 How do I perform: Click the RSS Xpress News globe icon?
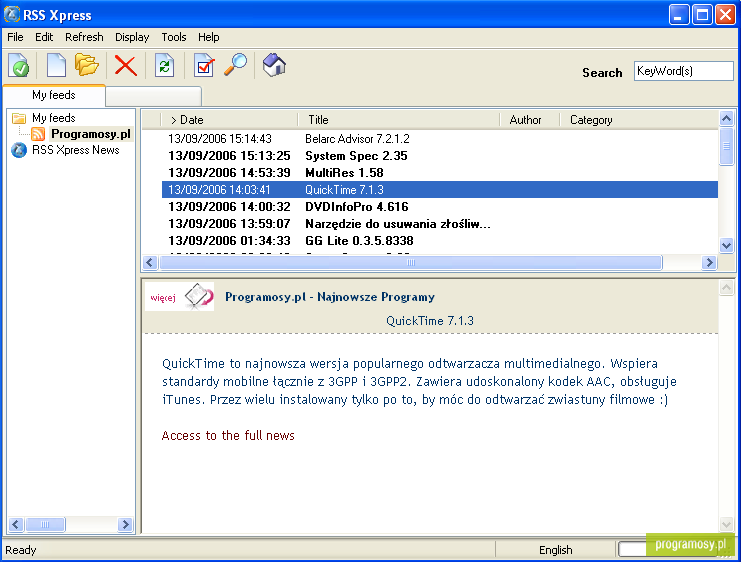(x=19, y=150)
